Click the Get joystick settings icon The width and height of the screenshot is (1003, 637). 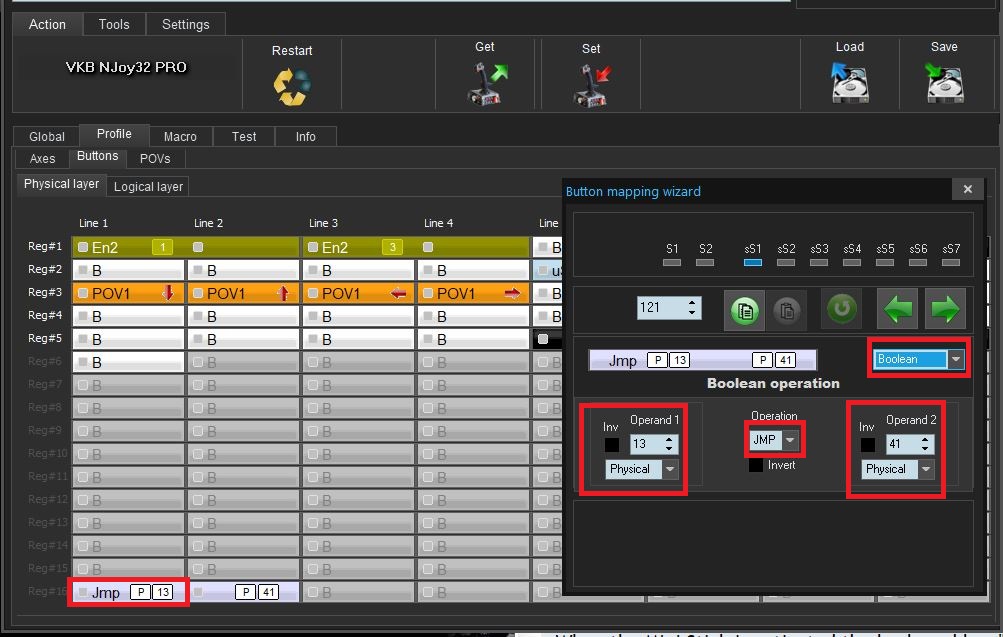(487, 84)
